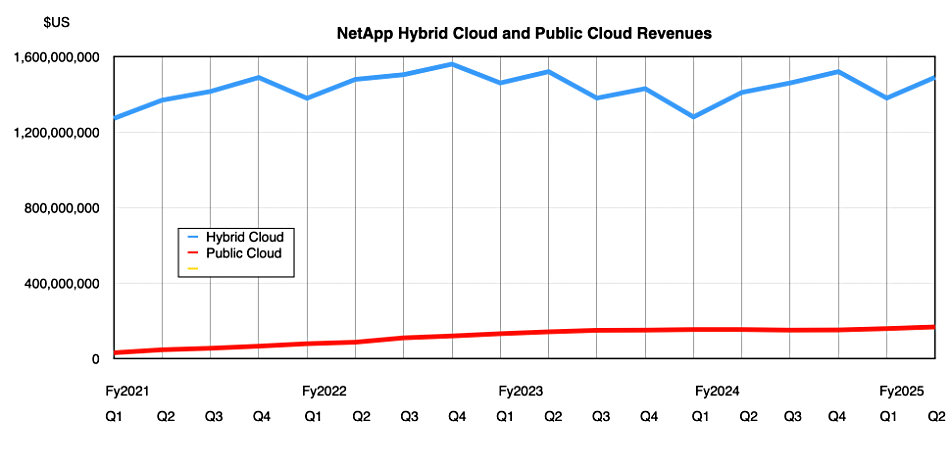Click the 1,600,000,000 y-axis value
This screenshot has width=950, height=475.
(58, 58)
